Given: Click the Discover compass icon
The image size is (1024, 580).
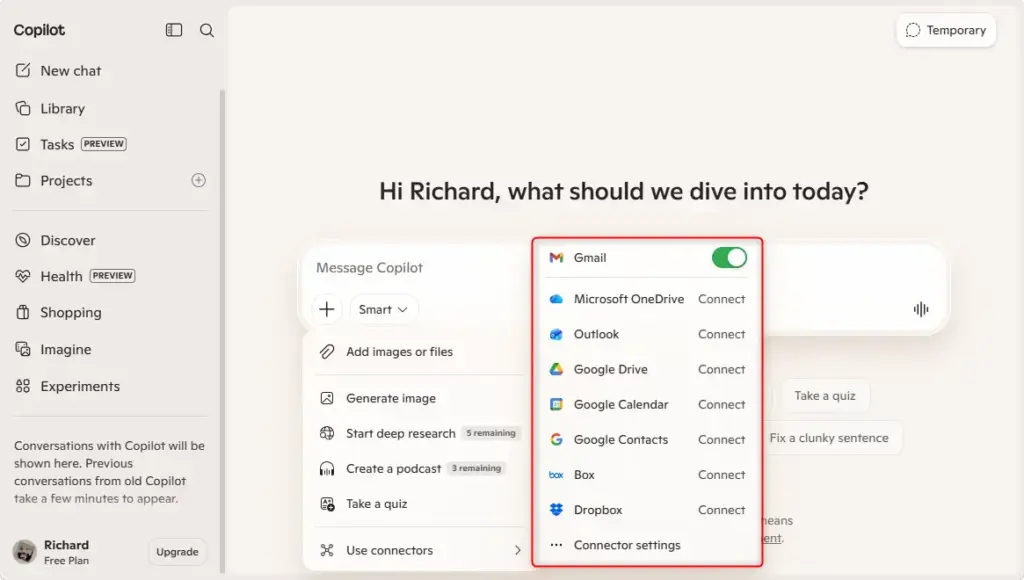Looking at the screenshot, I should coord(23,240).
